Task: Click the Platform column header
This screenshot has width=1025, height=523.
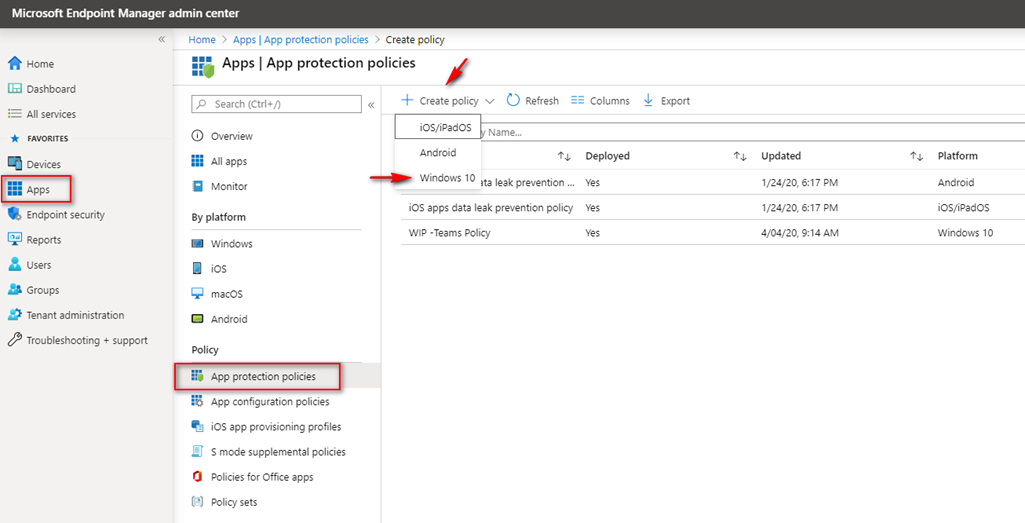Action: 958,156
